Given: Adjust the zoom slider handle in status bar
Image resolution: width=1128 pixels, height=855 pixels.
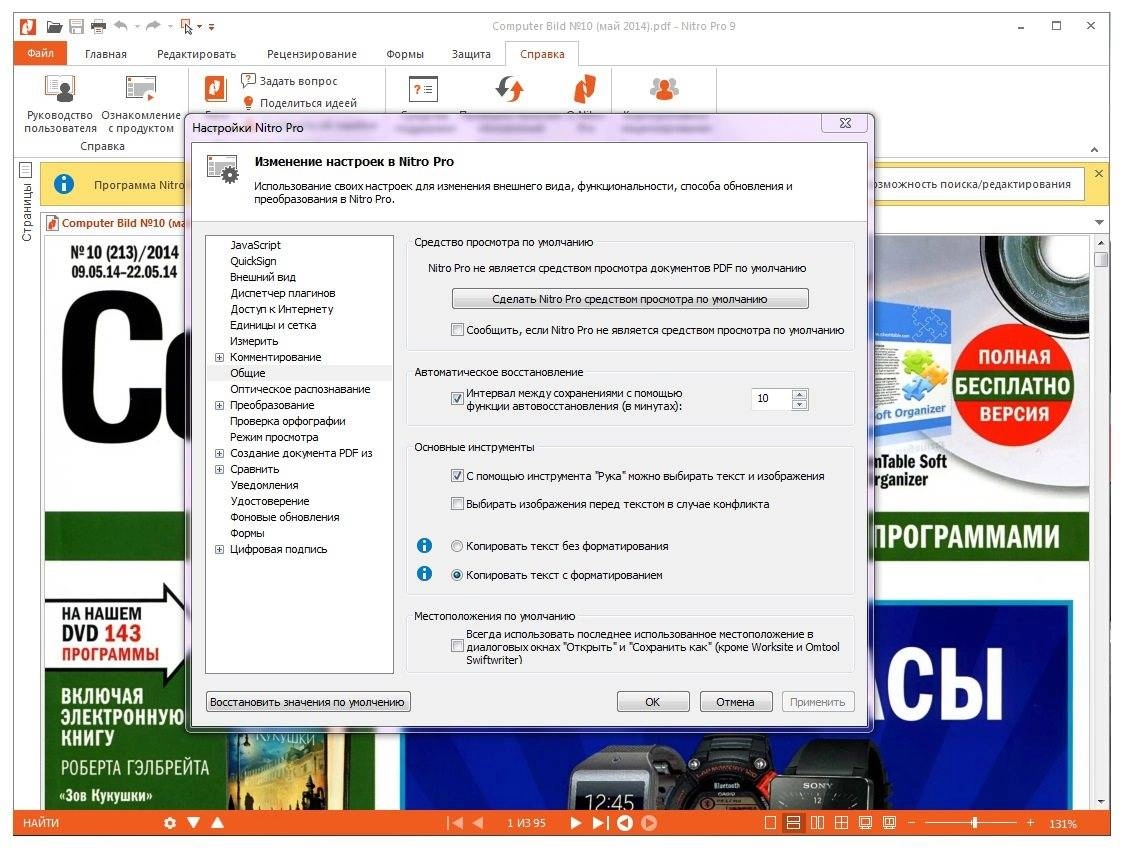Looking at the screenshot, I should pos(975,823).
